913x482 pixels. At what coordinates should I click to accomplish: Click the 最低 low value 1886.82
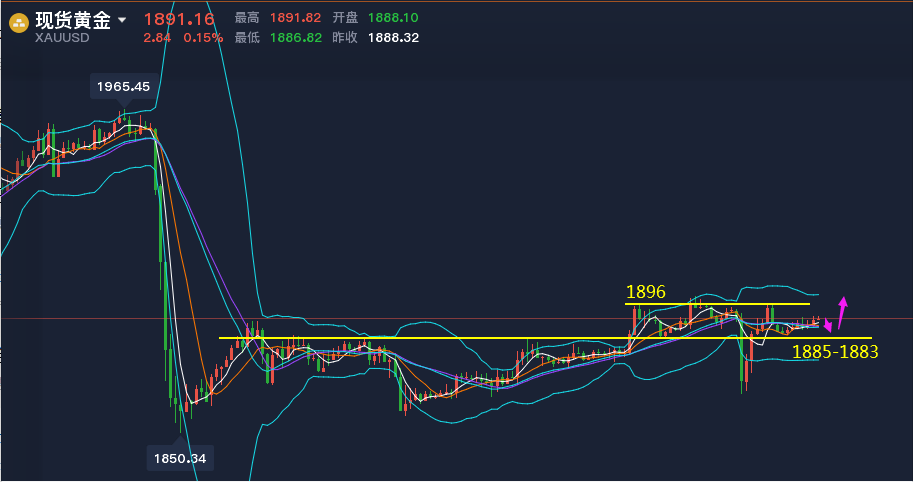(x=296, y=38)
